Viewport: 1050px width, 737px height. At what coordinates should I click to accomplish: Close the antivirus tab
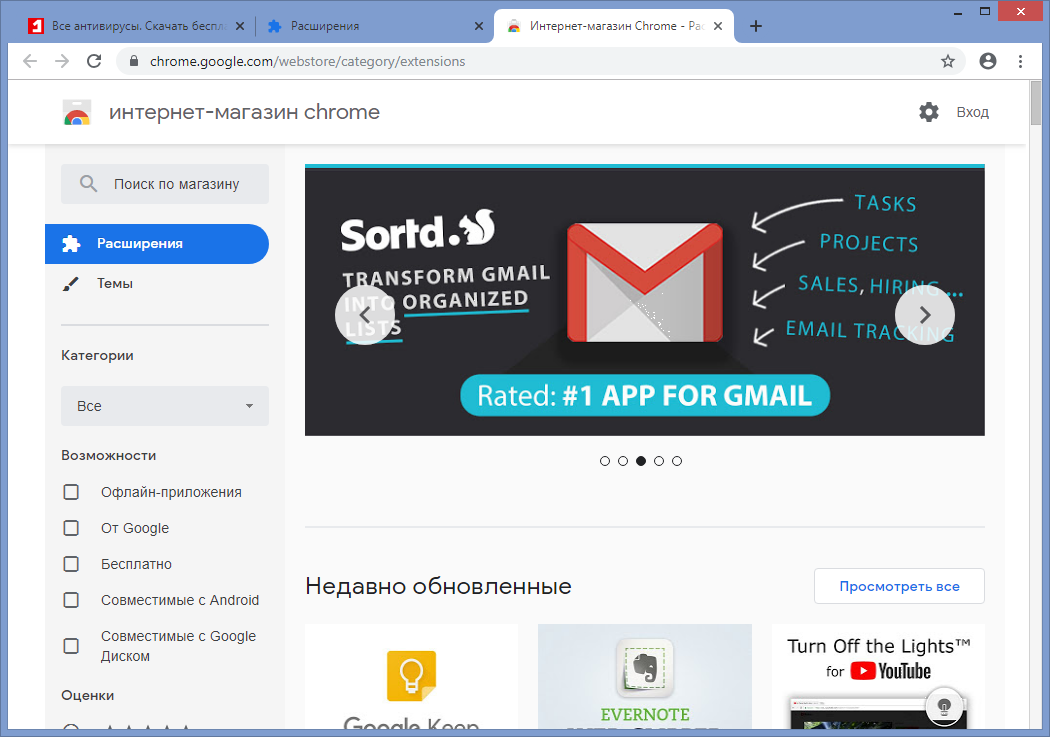coord(240,26)
